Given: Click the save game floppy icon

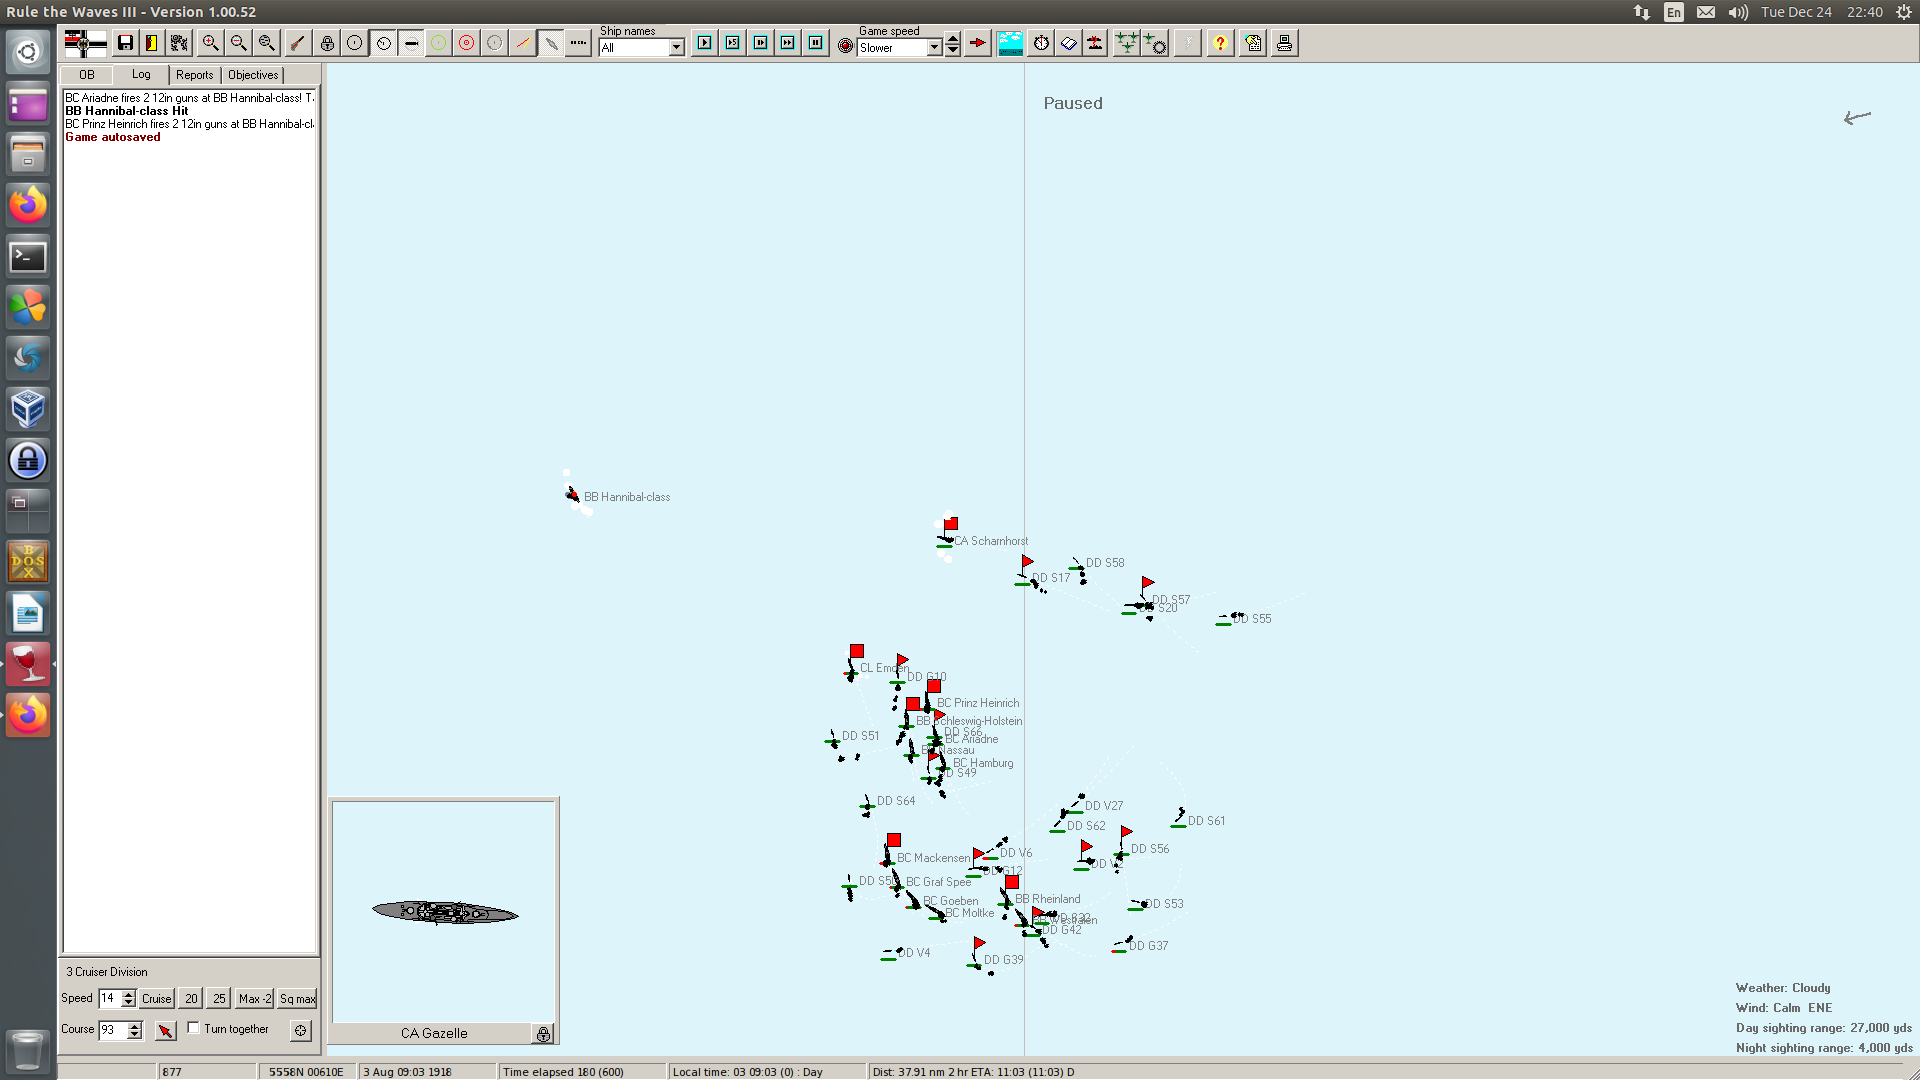Looking at the screenshot, I should click(x=125, y=43).
